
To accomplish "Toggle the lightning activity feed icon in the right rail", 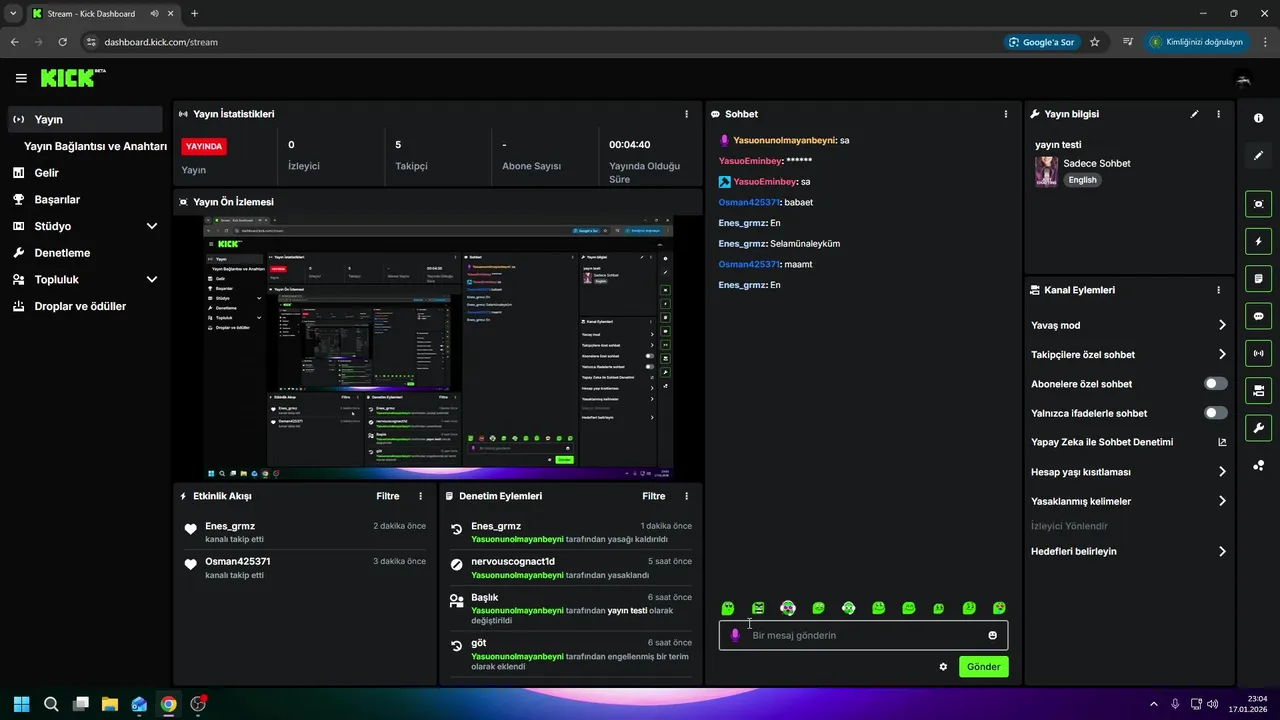I will (1258, 241).
